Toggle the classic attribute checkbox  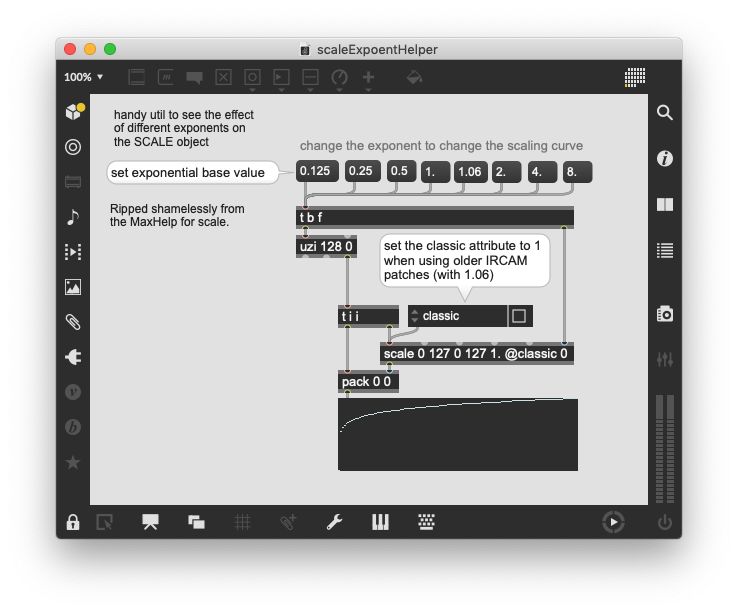click(520, 316)
